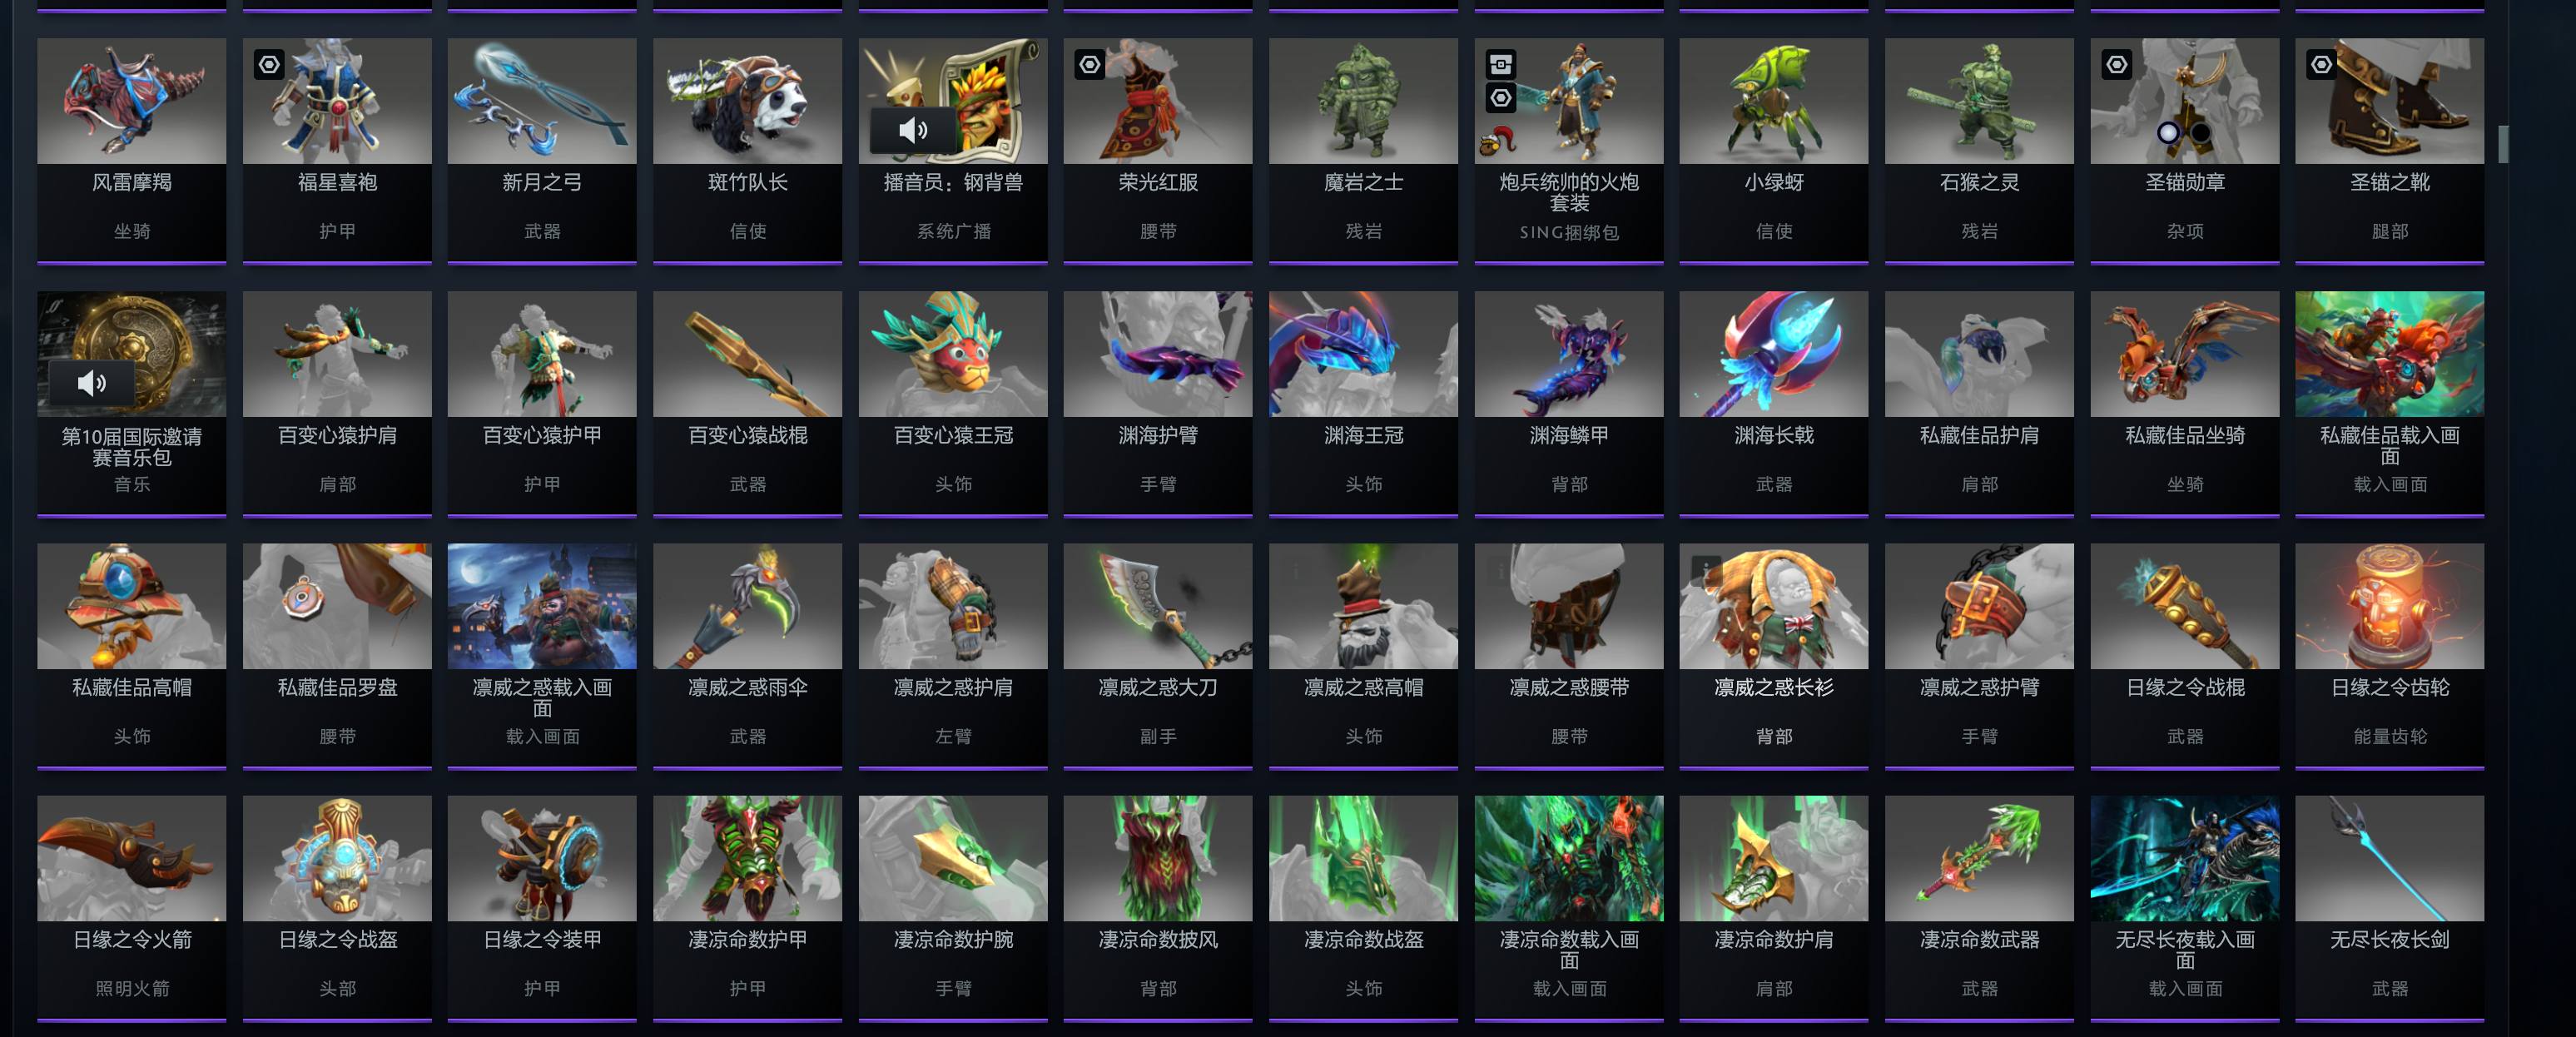The height and width of the screenshot is (1037, 2576).
Task: Click gem socket icon on 荣光红服
Action: click(x=1090, y=65)
